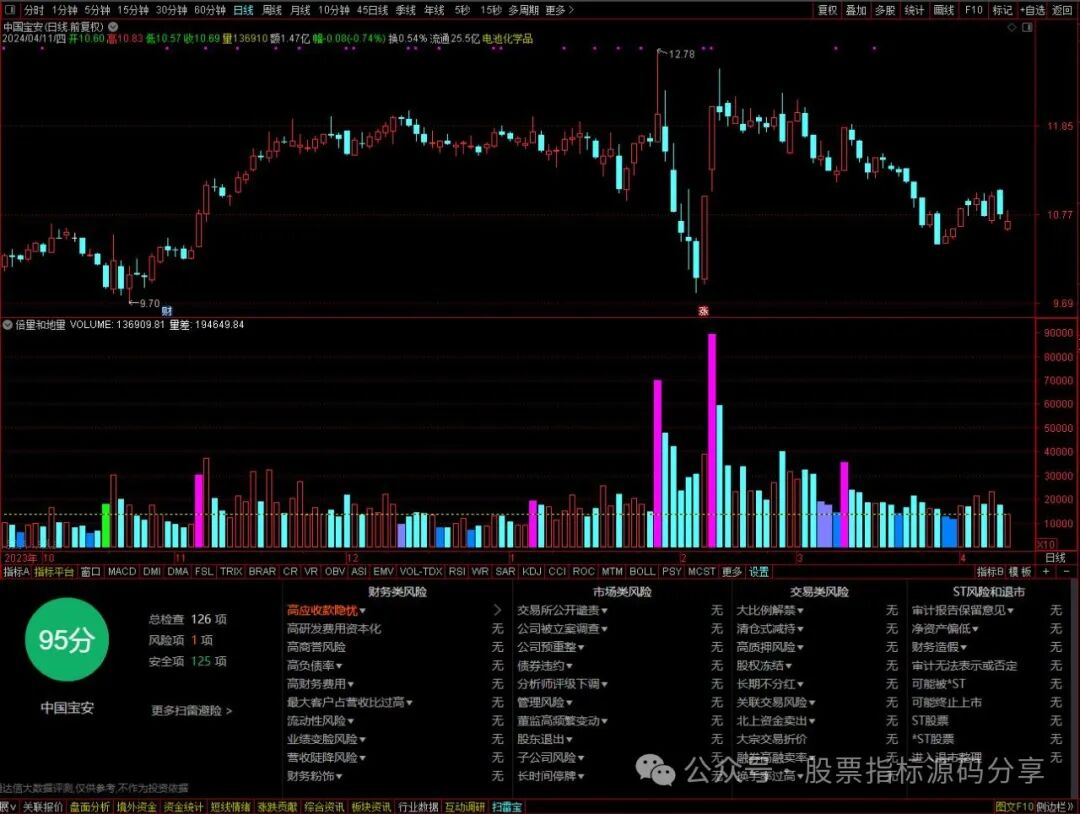
Task: Show 更多 indicators in indicator bar
Action: coord(731,572)
